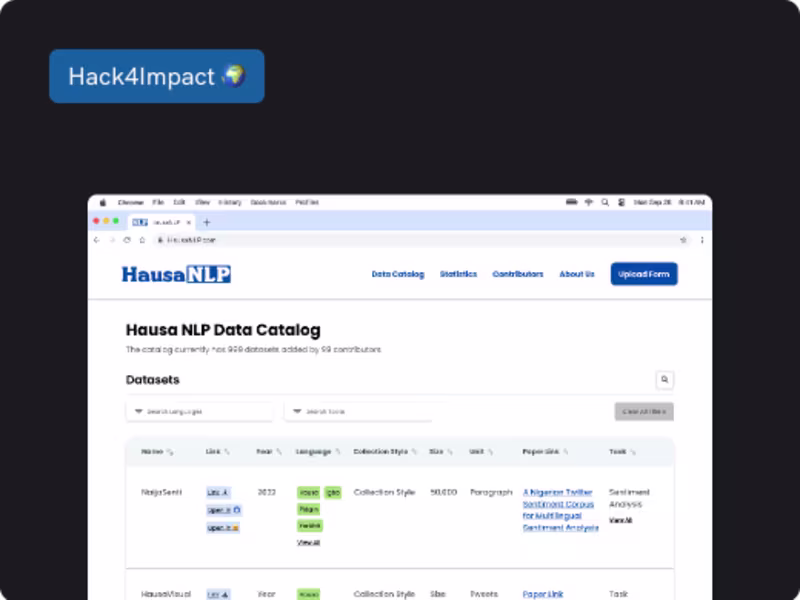Click the HausaVisual dataset name
The width and height of the screenshot is (800, 600).
coord(166,594)
